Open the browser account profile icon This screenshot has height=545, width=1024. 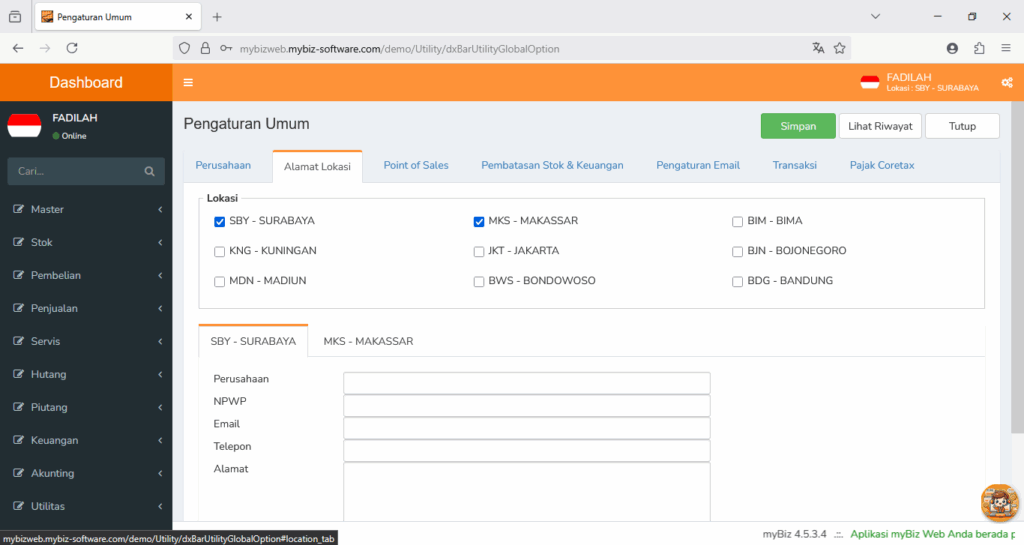(952, 48)
